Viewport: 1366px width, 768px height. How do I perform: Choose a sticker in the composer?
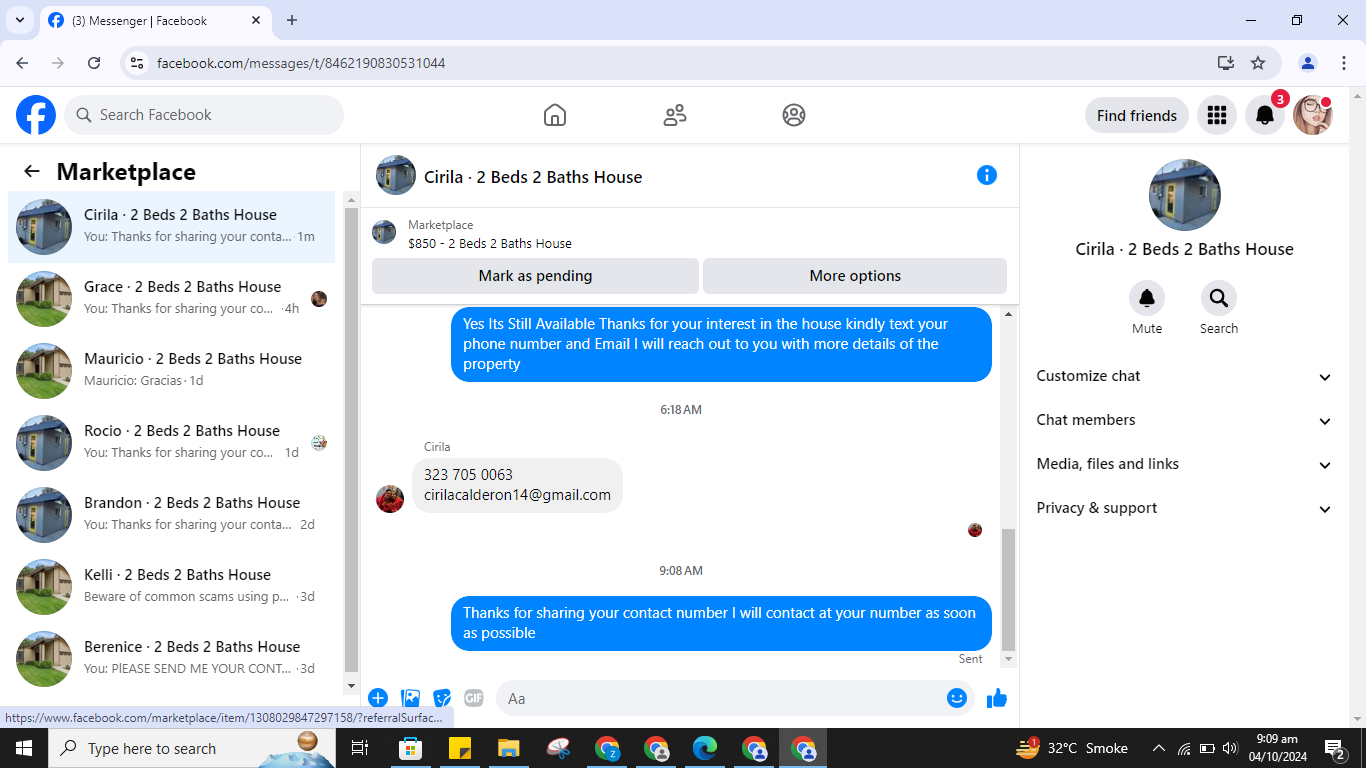pyautogui.click(x=442, y=698)
